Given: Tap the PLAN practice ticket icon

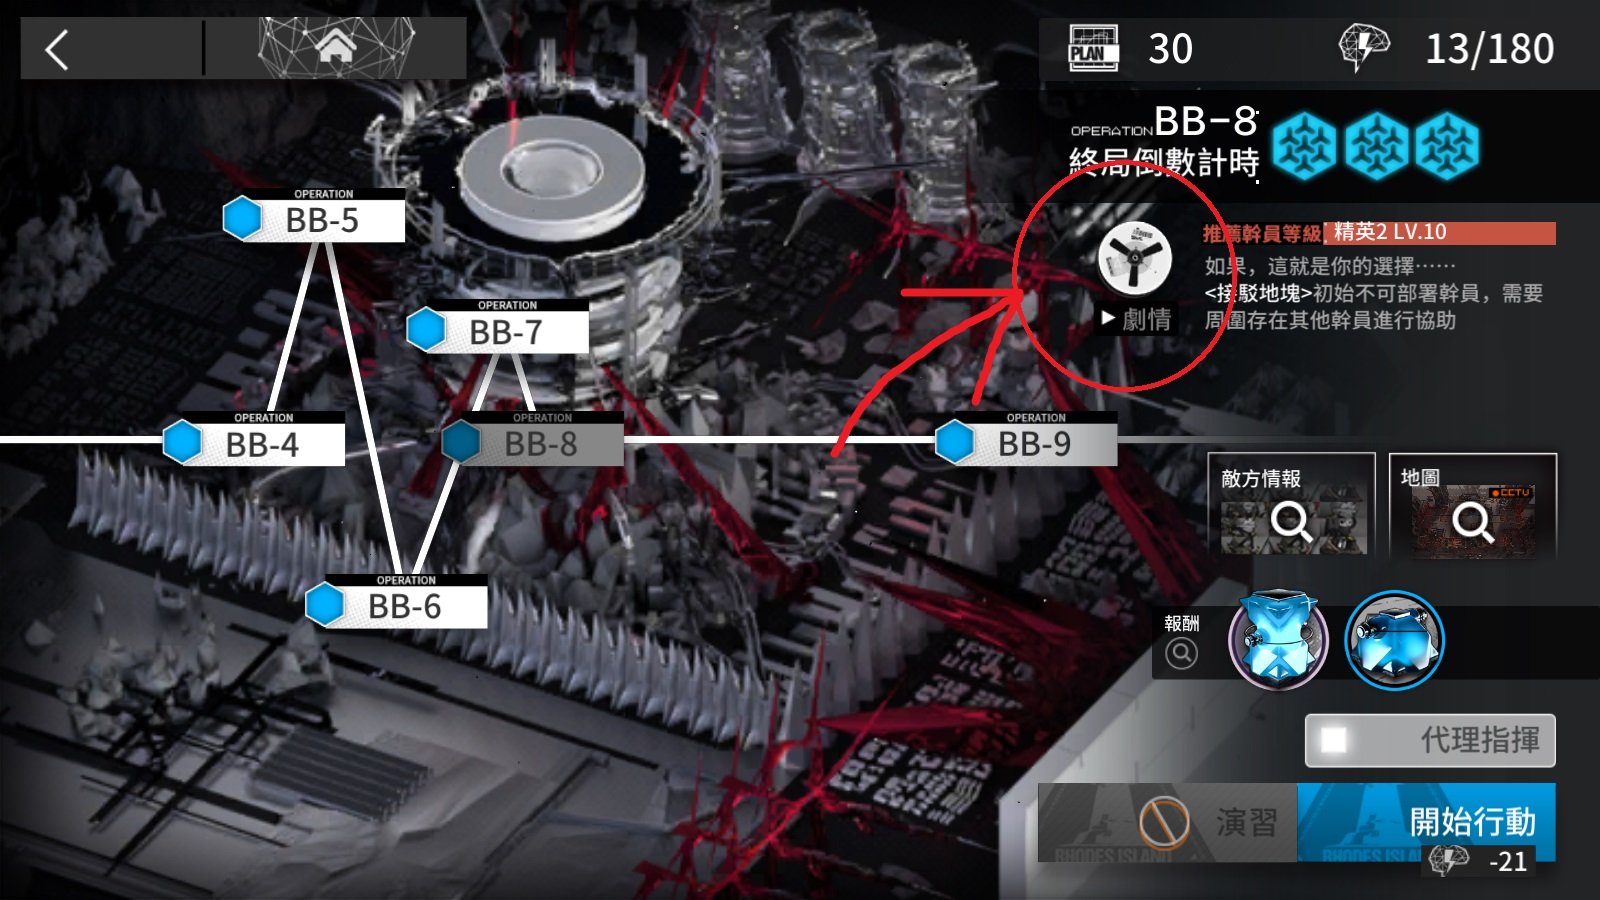Looking at the screenshot, I should 1093,49.
